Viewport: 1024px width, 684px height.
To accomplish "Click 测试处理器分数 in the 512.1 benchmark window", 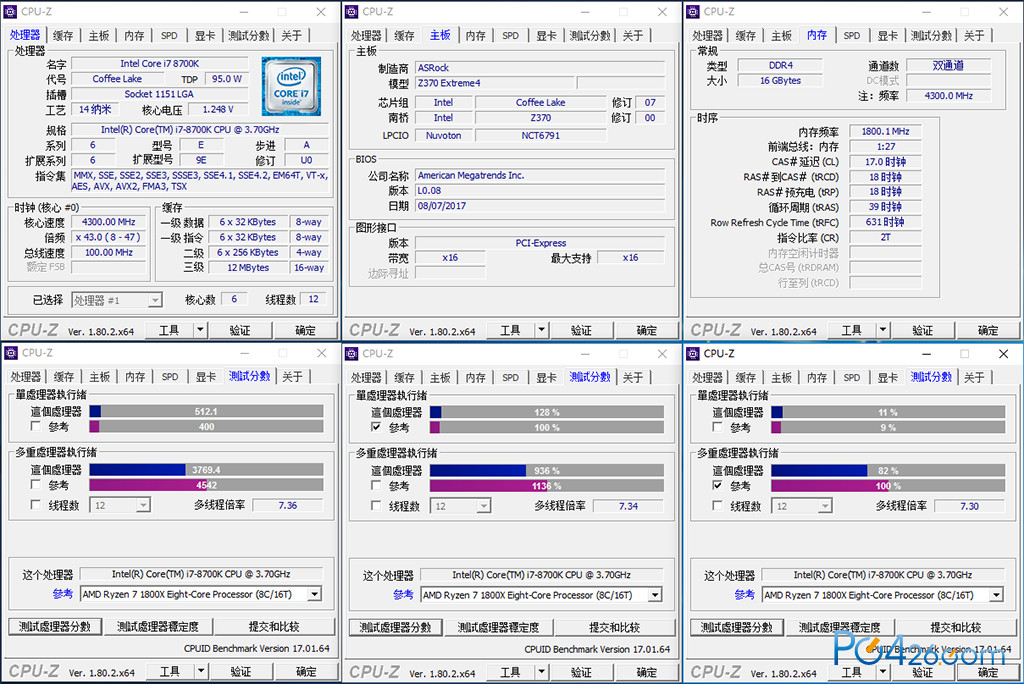I will [x=55, y=627].
